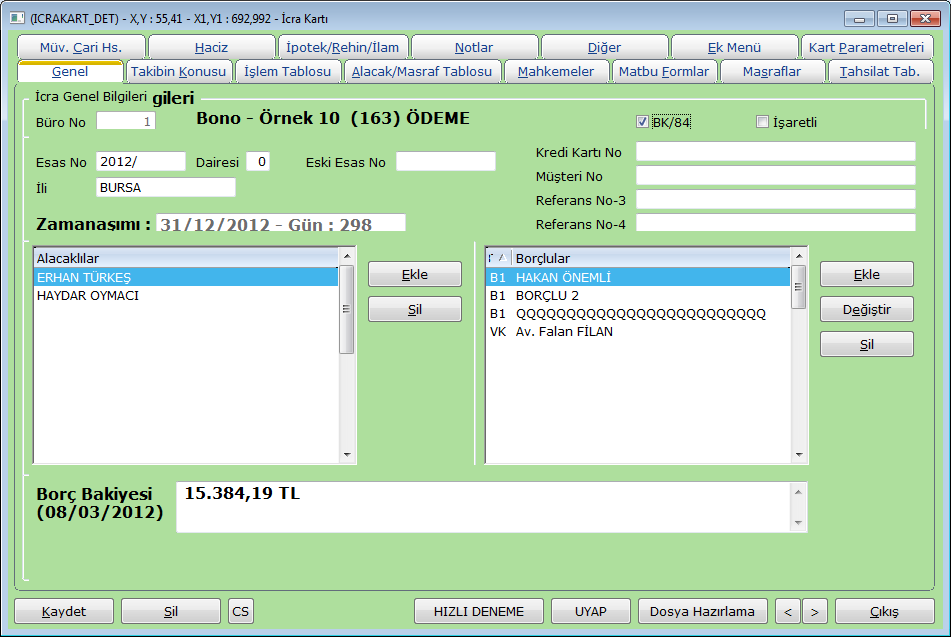Go to next record with > button
Viewport: 951px width, 637px height.
(815, 611)
